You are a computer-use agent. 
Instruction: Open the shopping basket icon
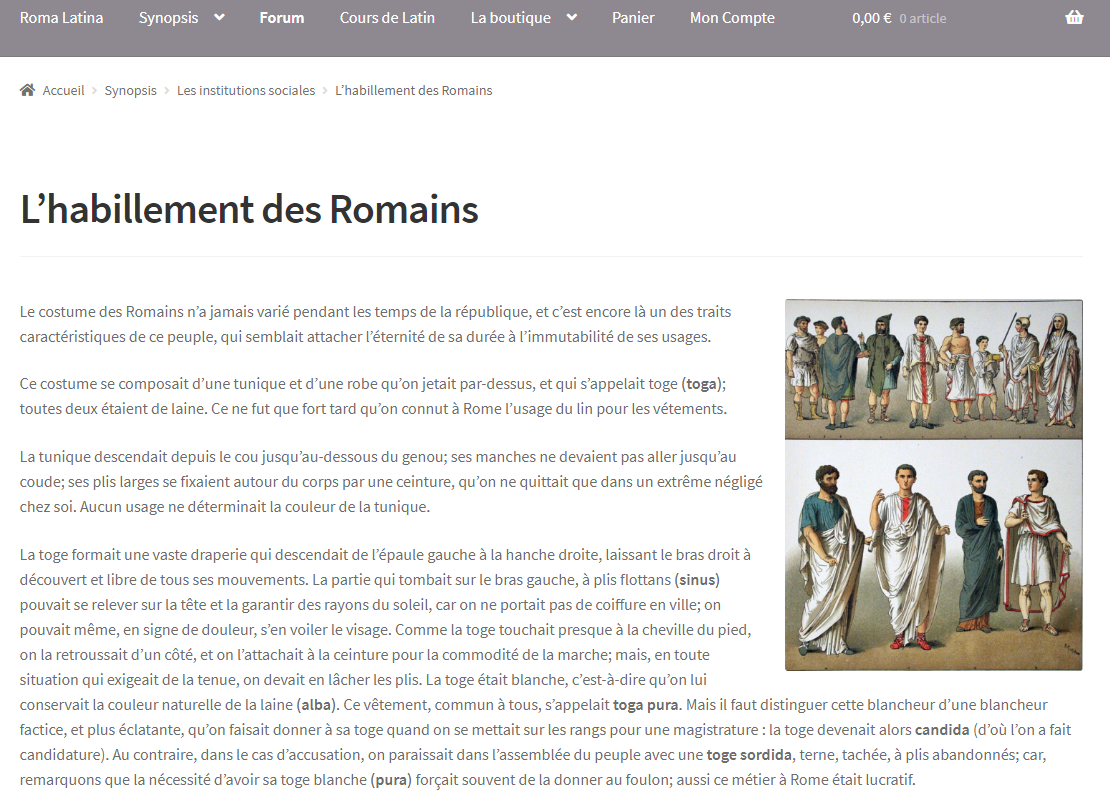(1074, 17)
